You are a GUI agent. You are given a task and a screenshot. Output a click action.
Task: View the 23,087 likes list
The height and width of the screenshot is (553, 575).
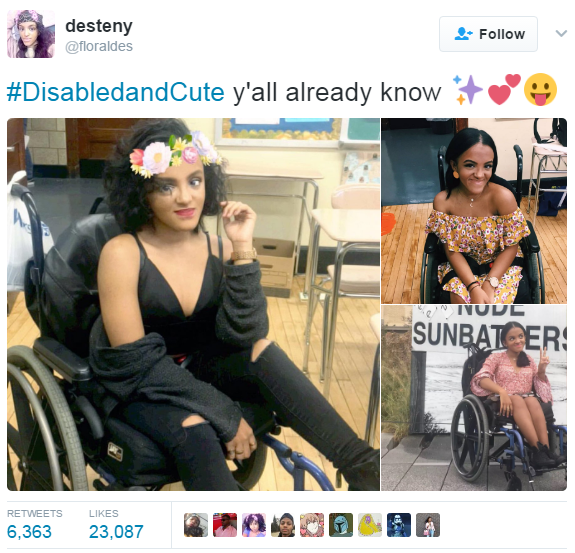116,524
